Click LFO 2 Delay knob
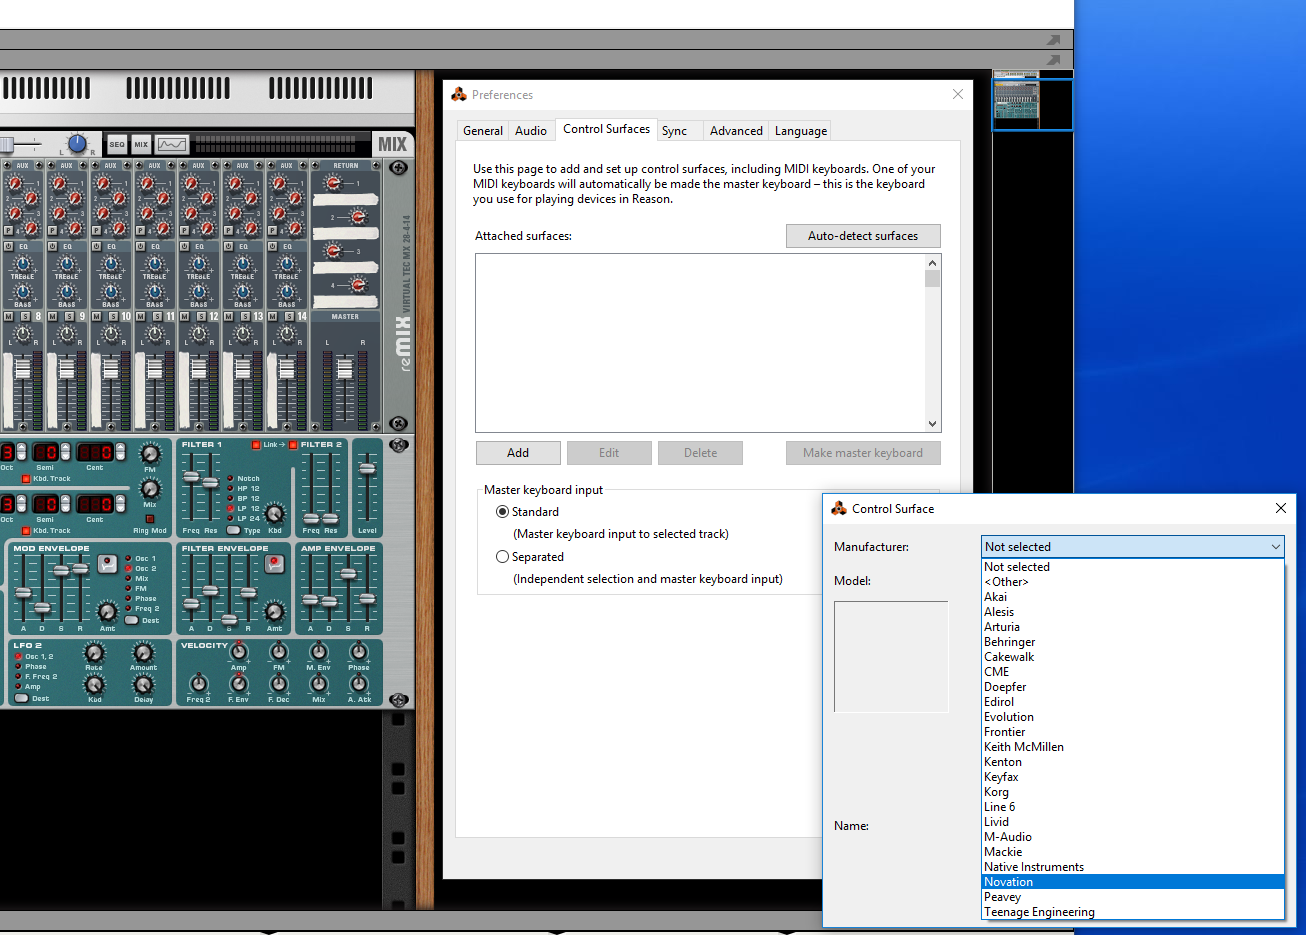This screenshot has width=1306, height=935. coord(143,685)
